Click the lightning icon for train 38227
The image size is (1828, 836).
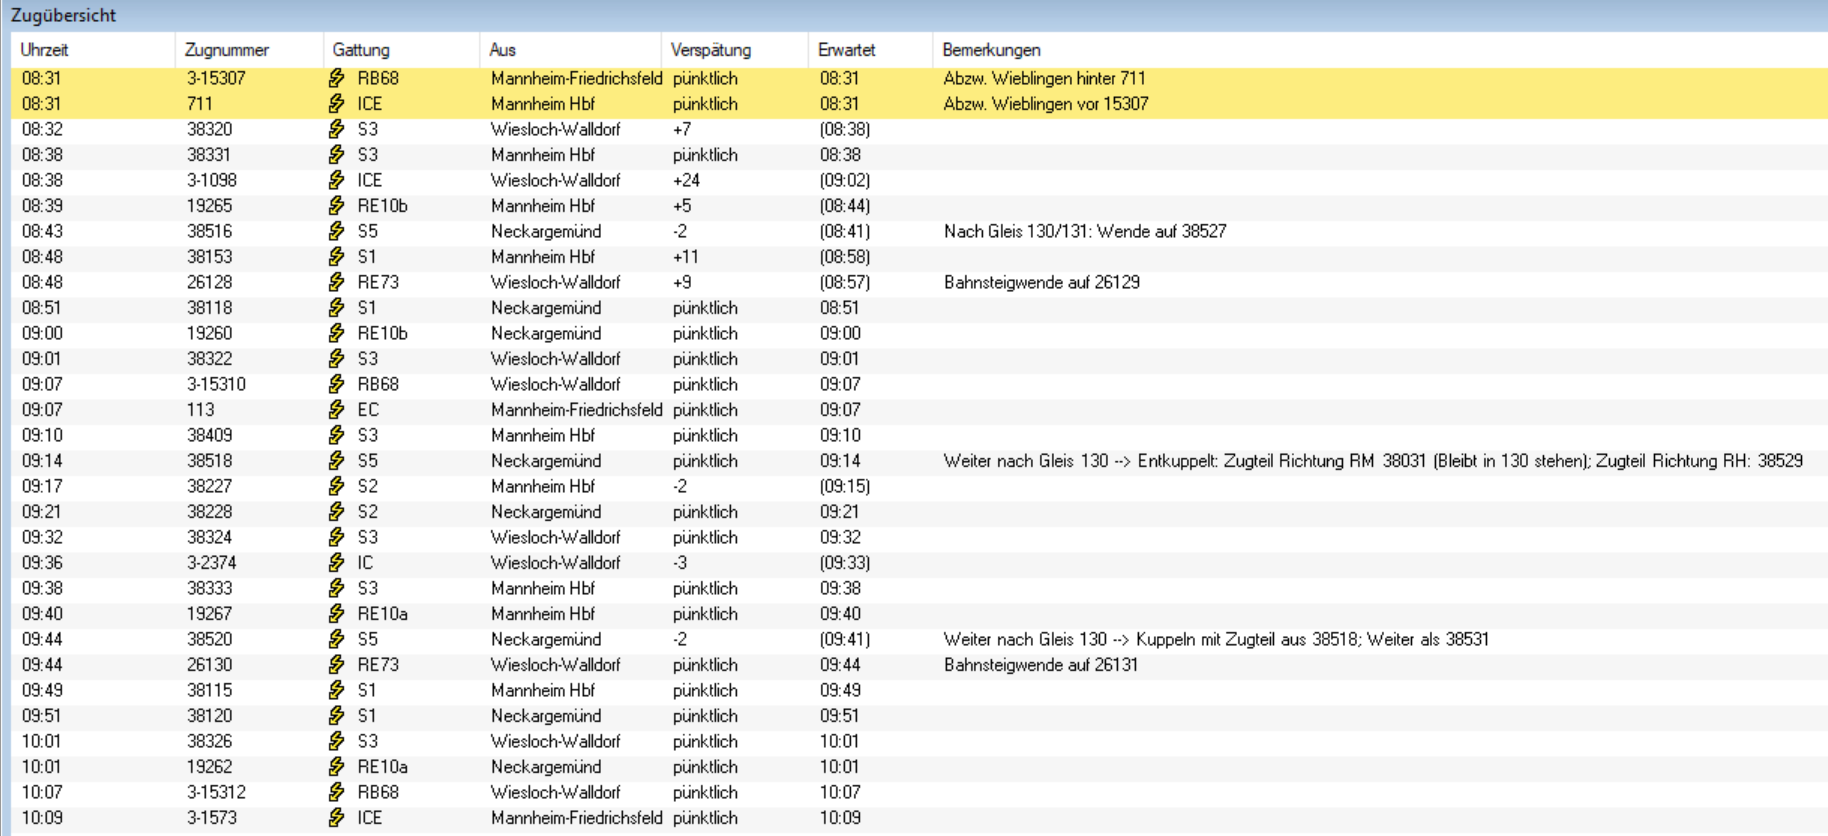[337, 486]
